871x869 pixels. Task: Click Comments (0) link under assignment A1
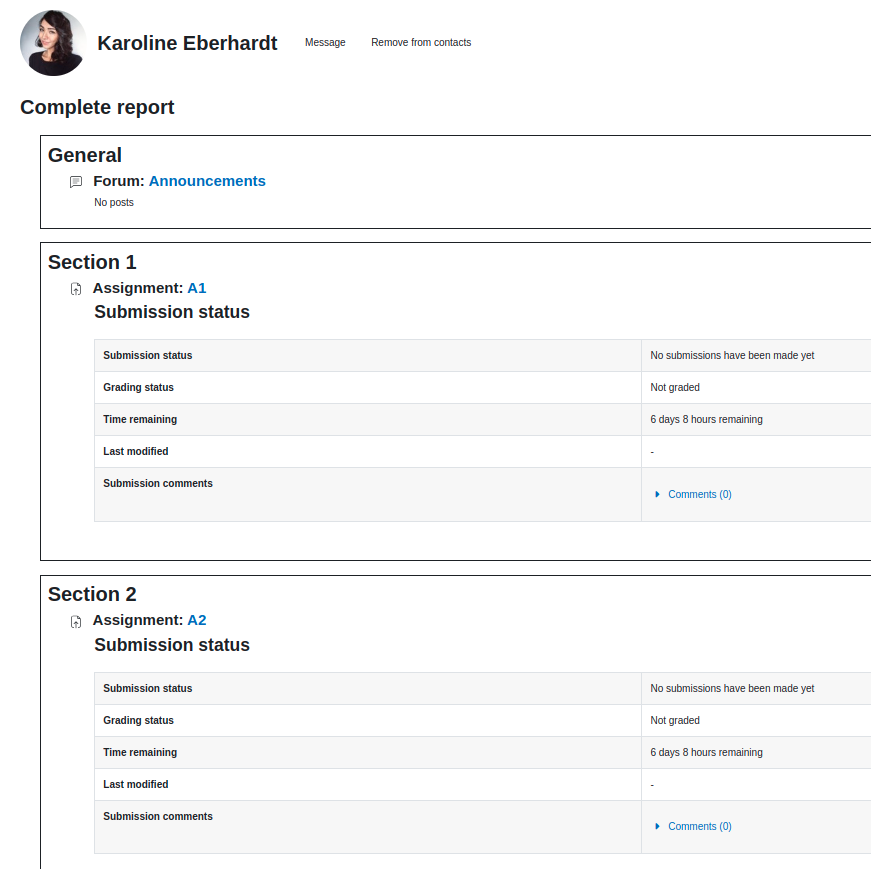pos(699,494)
